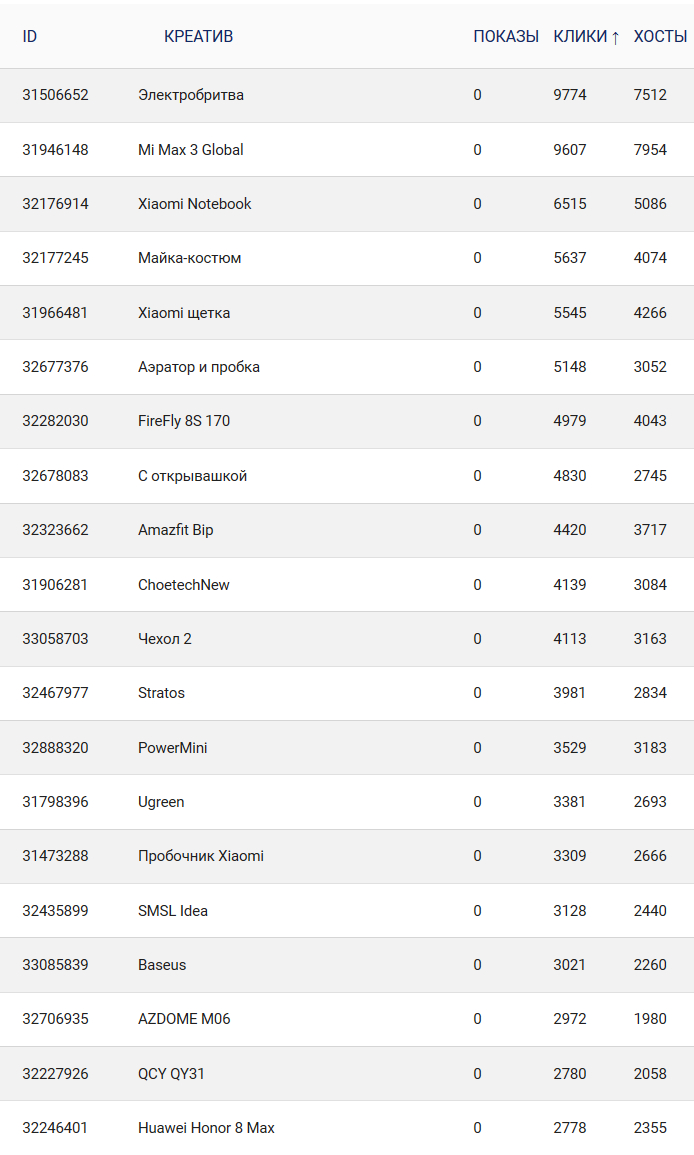This screenshot has width=694, height=1155.
Task: Click the Аэратор и пробка row
Action: (x=199, y=367)
